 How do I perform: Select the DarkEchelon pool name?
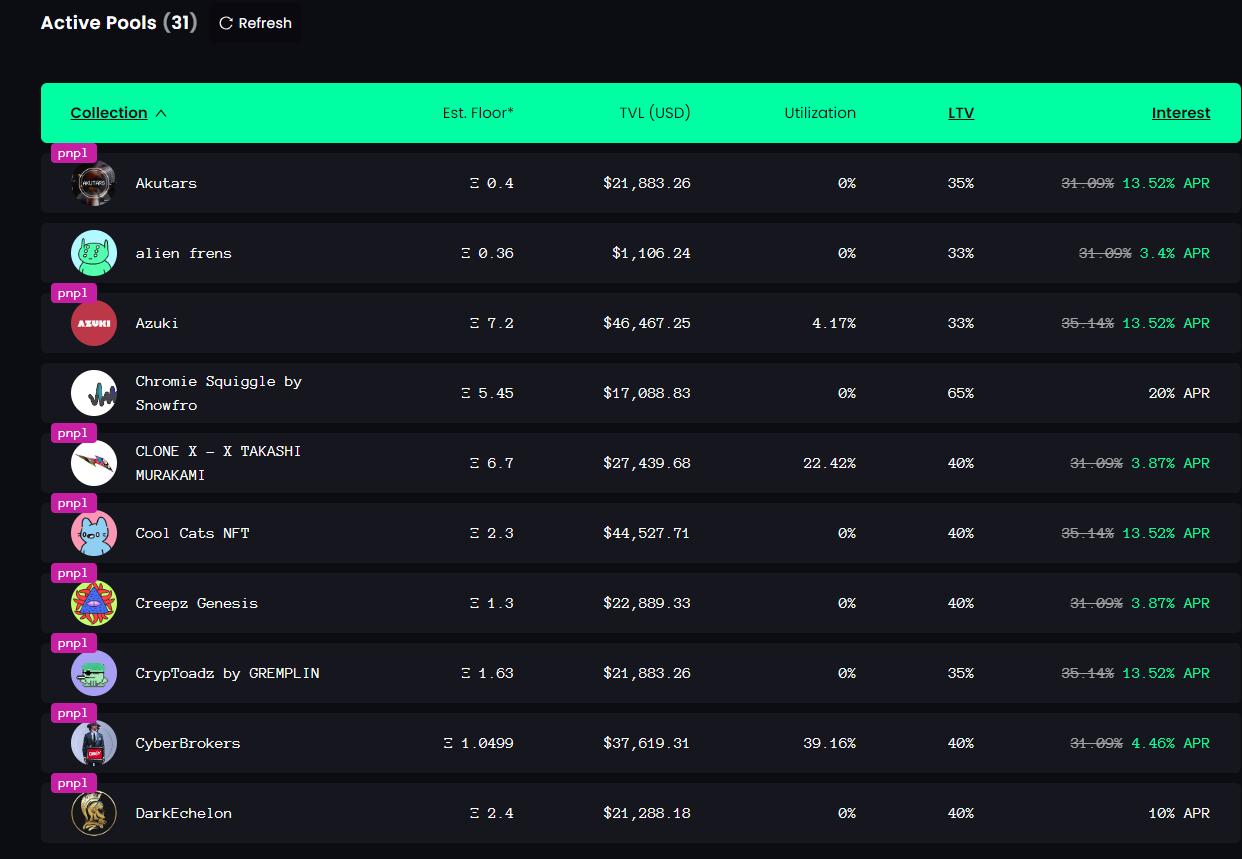[184, 813]
